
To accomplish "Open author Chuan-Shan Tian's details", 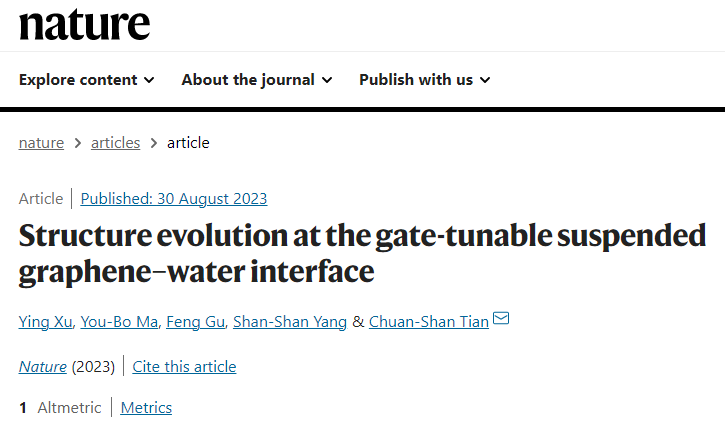I will click(429, 322).
